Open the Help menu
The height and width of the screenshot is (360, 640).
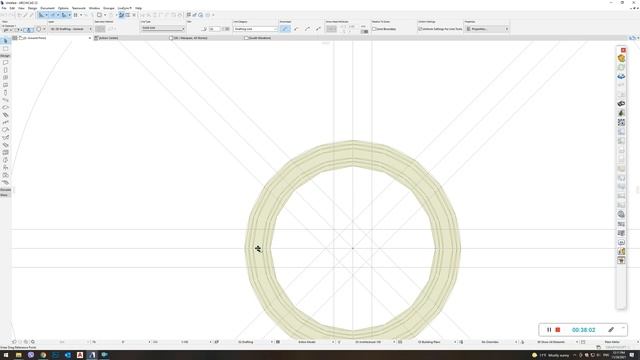(x=138, y=8)
